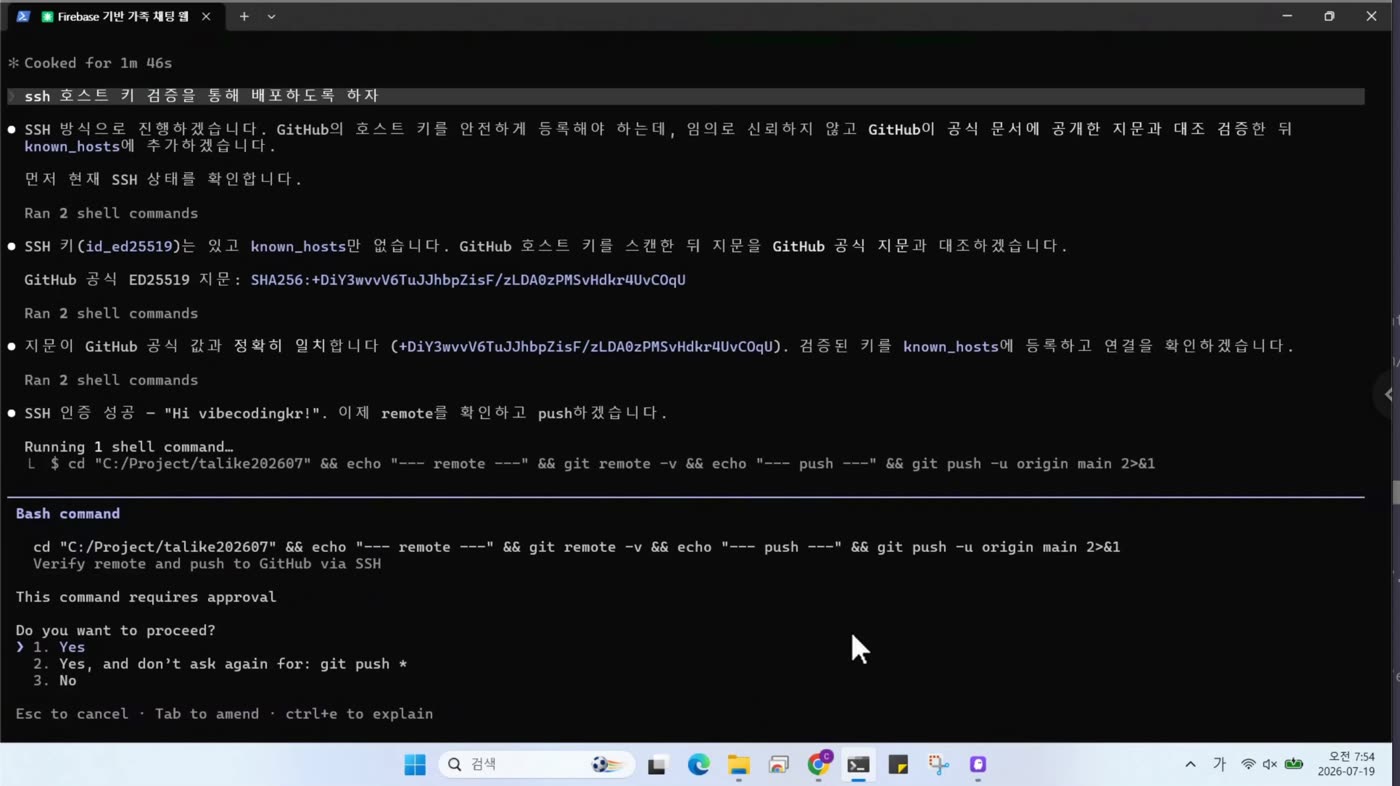
Task: Click the 'Running 1 shell command…' line
Action: [x=129, y=447]
